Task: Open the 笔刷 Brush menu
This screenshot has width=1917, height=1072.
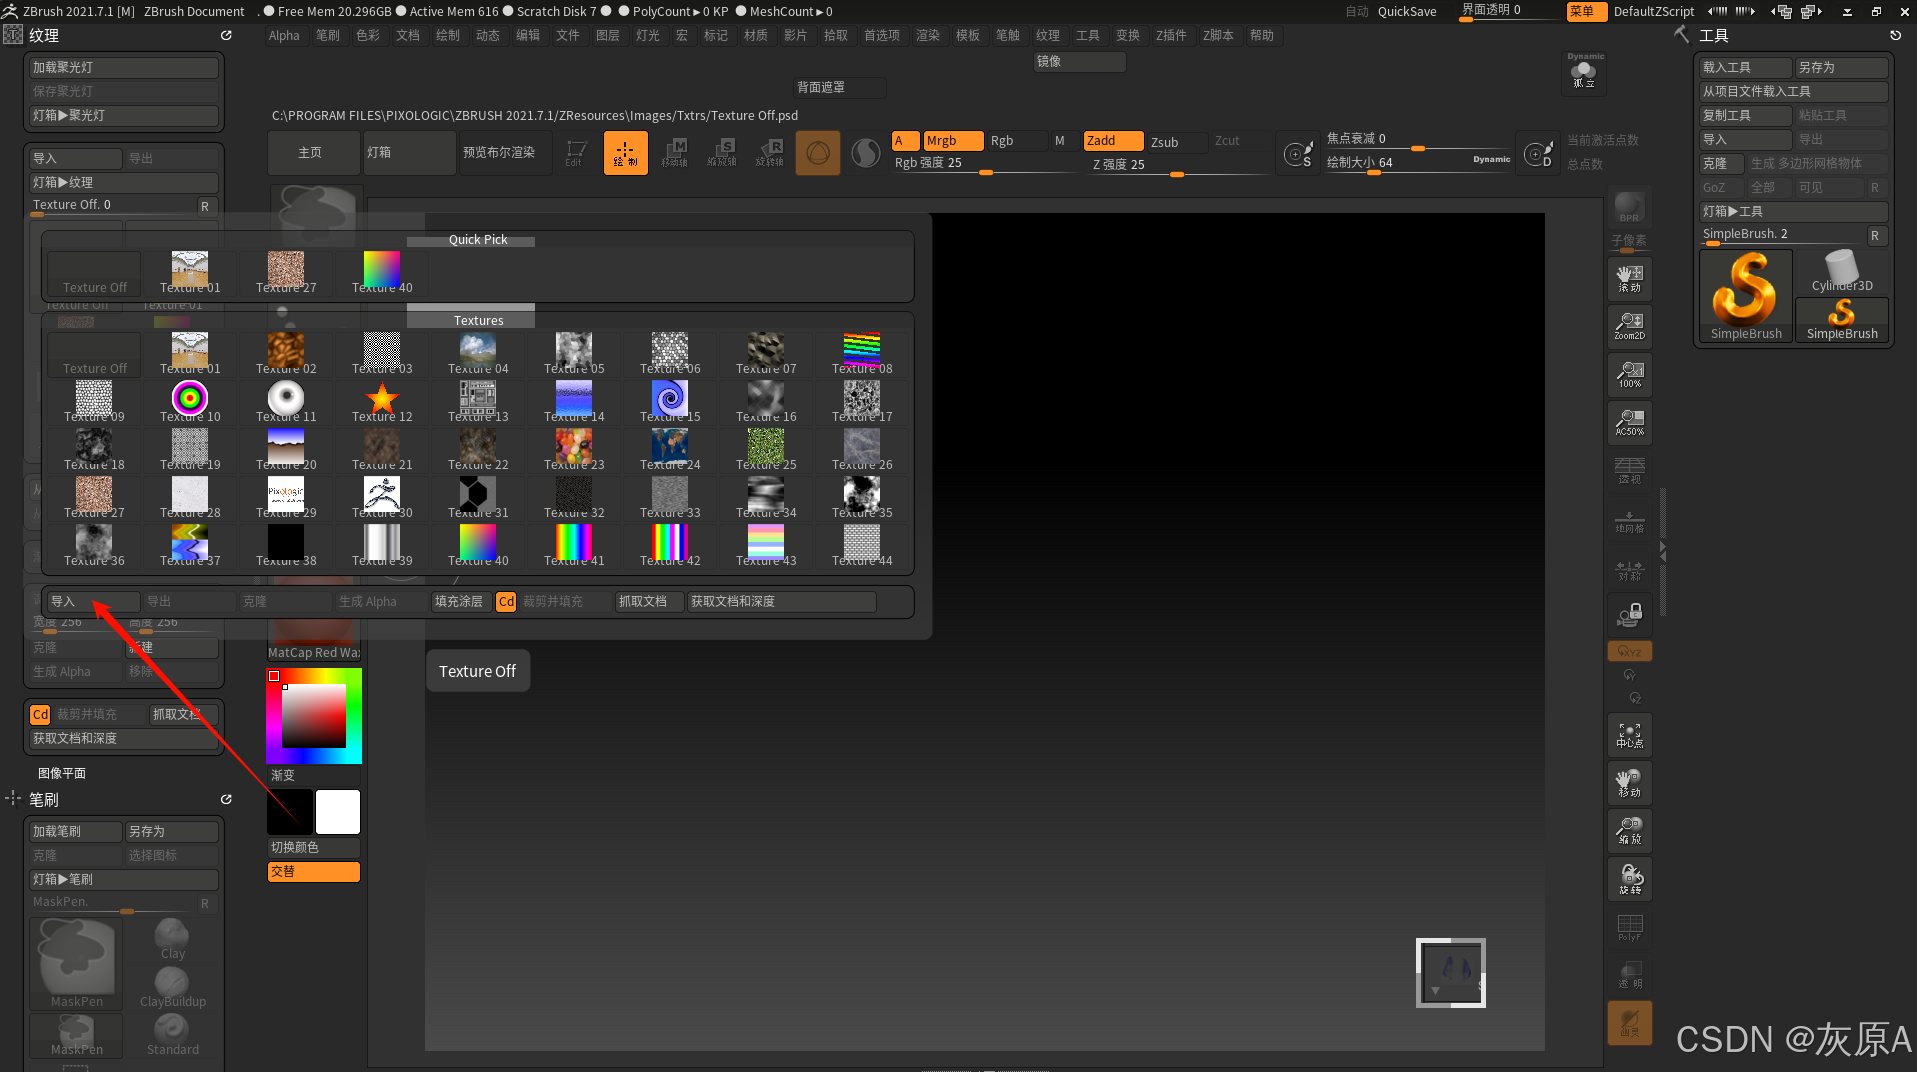Action: tap(328, 35)
